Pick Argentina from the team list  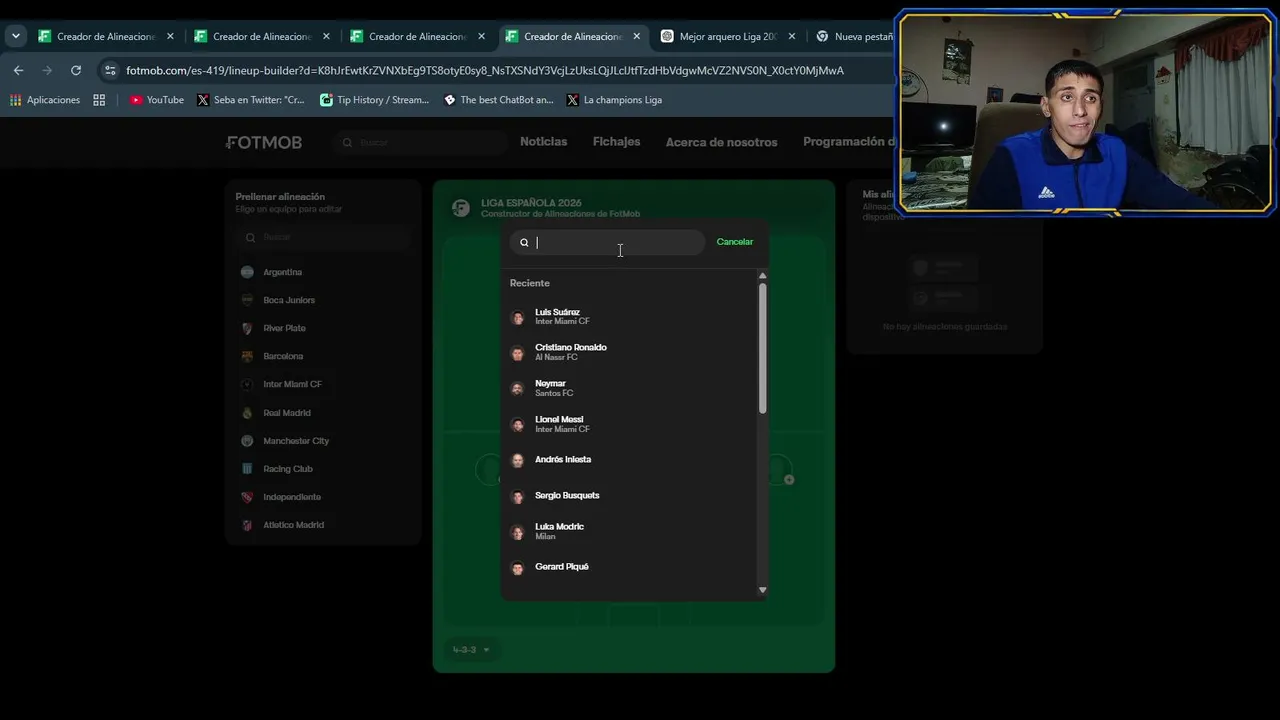(x=323, y=272)
